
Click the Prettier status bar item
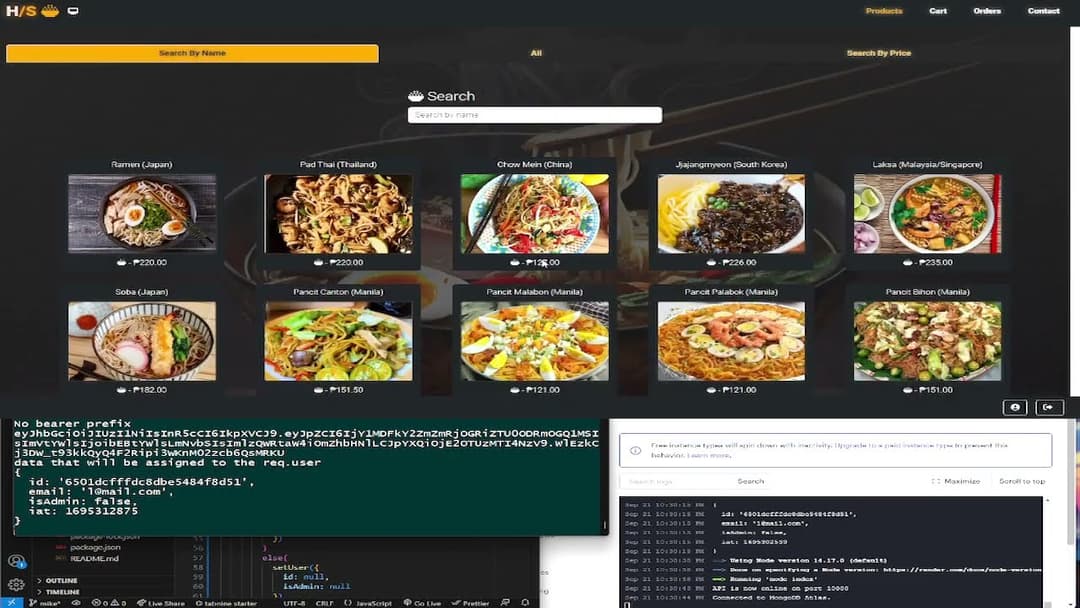(471, 603)
